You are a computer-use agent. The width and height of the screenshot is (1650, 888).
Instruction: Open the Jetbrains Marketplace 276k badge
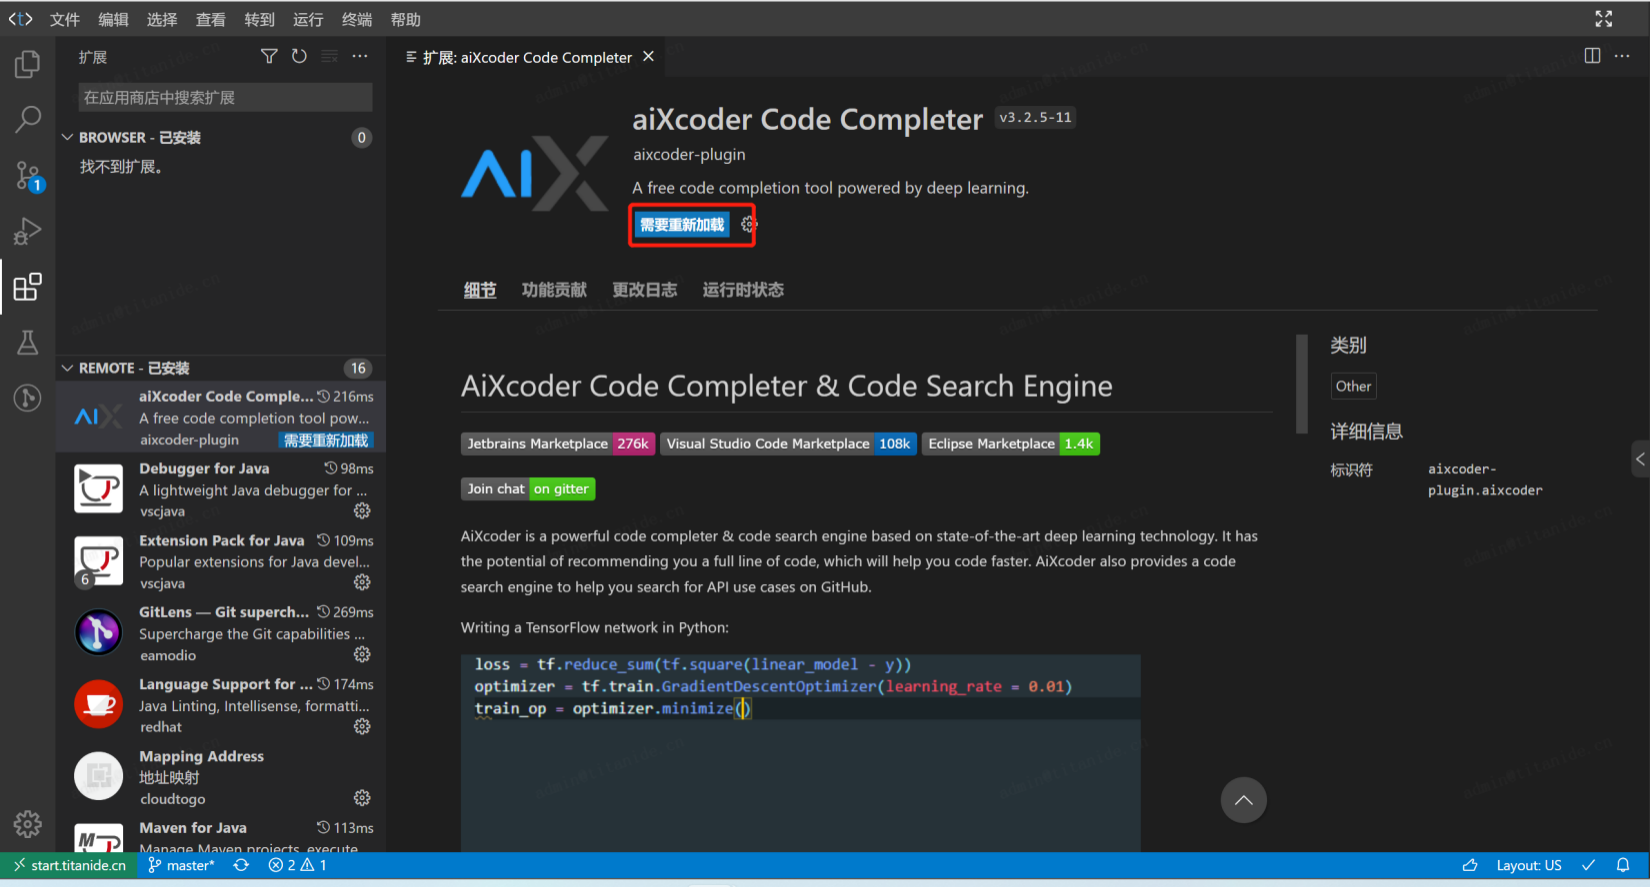pos(558,444)
